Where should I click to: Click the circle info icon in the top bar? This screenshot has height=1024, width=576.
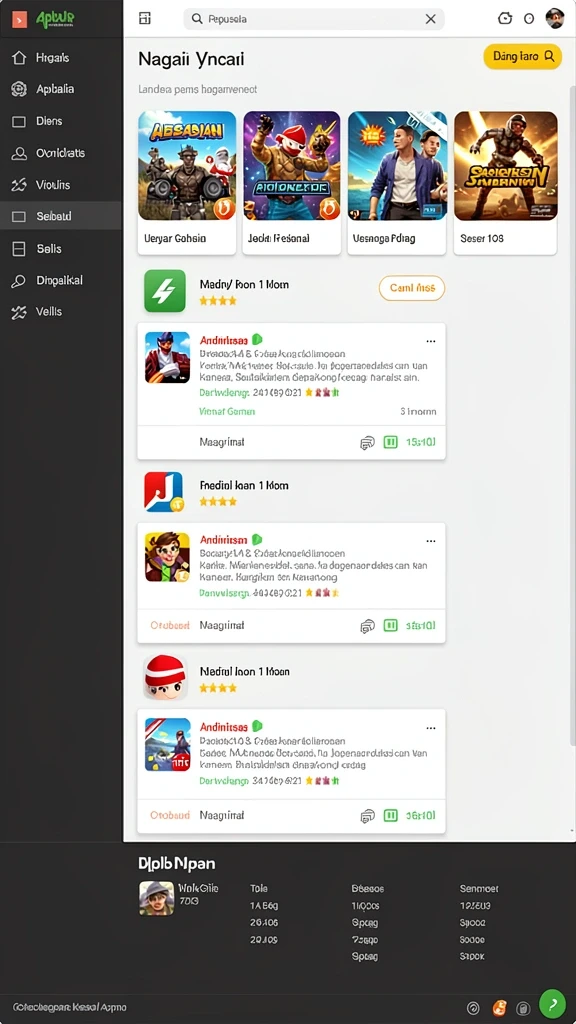(529, 19)
